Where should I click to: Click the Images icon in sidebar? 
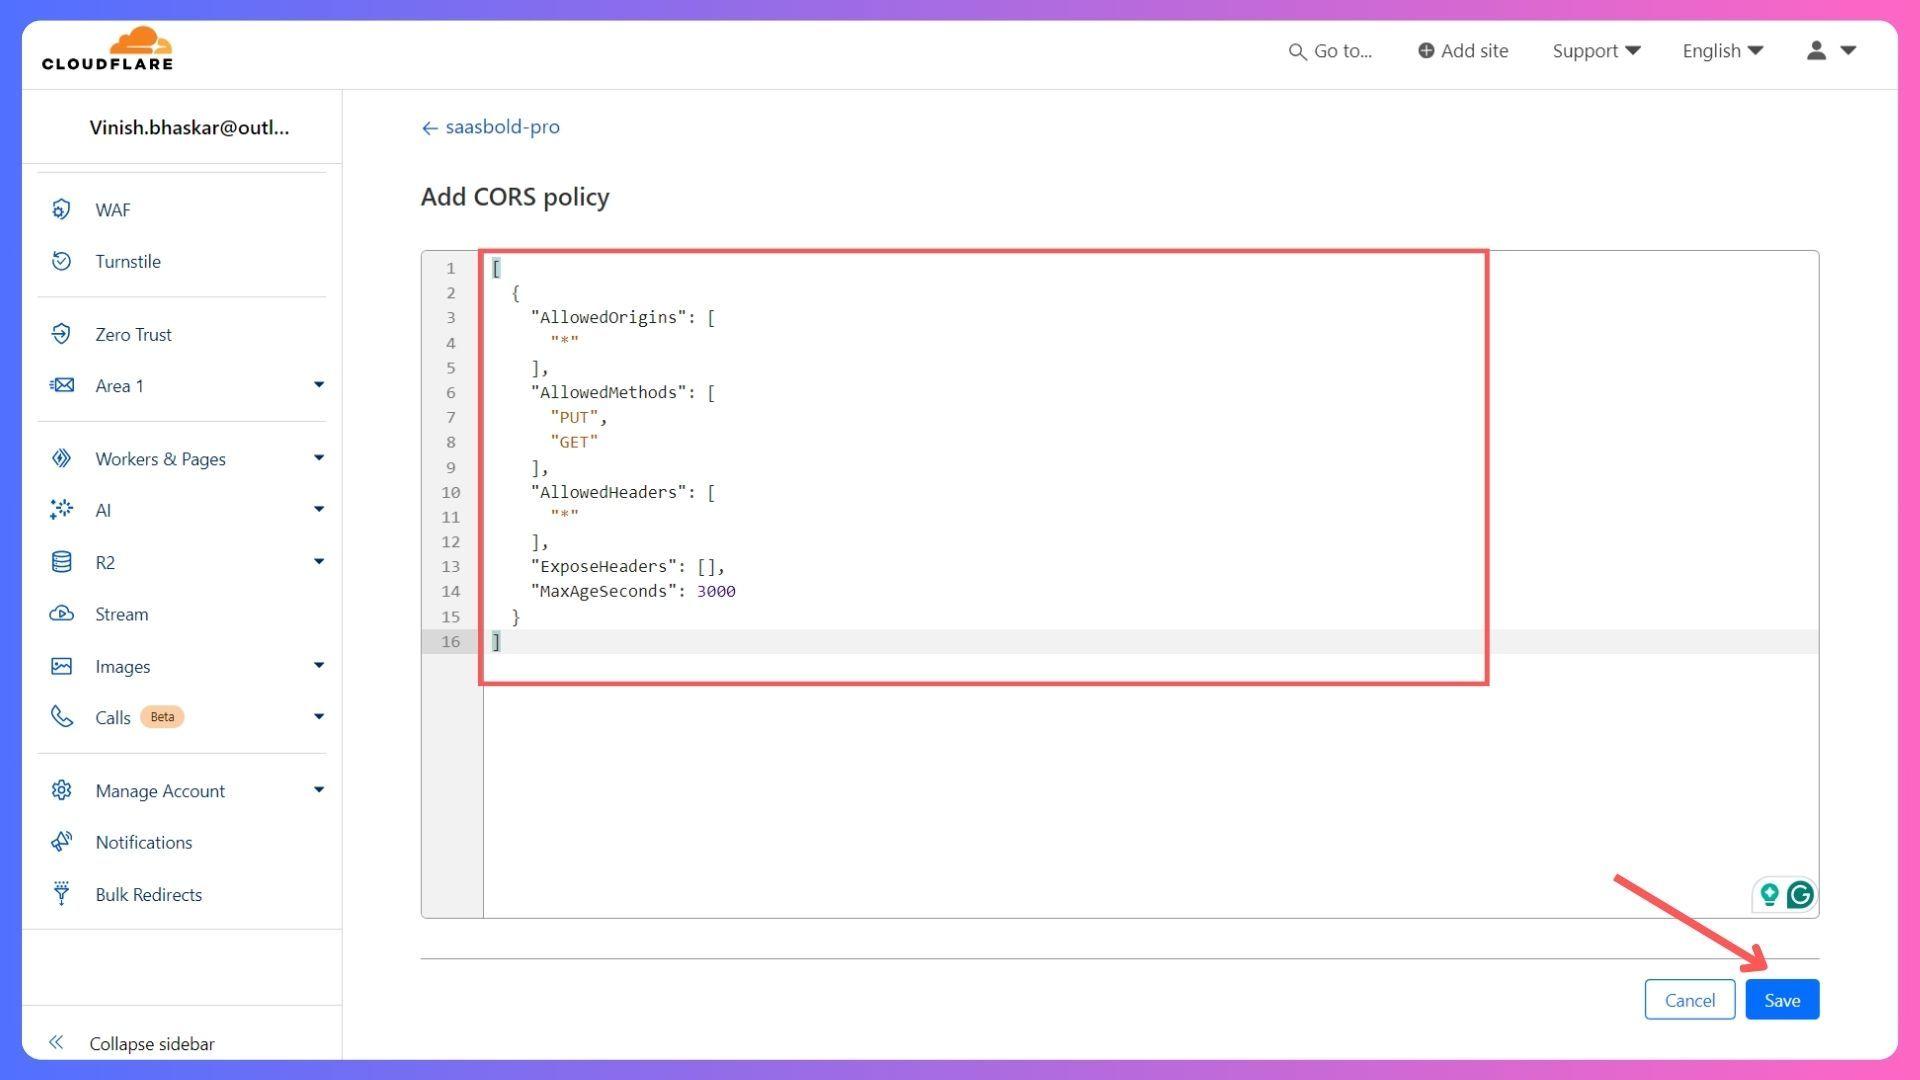coord(61,665)
